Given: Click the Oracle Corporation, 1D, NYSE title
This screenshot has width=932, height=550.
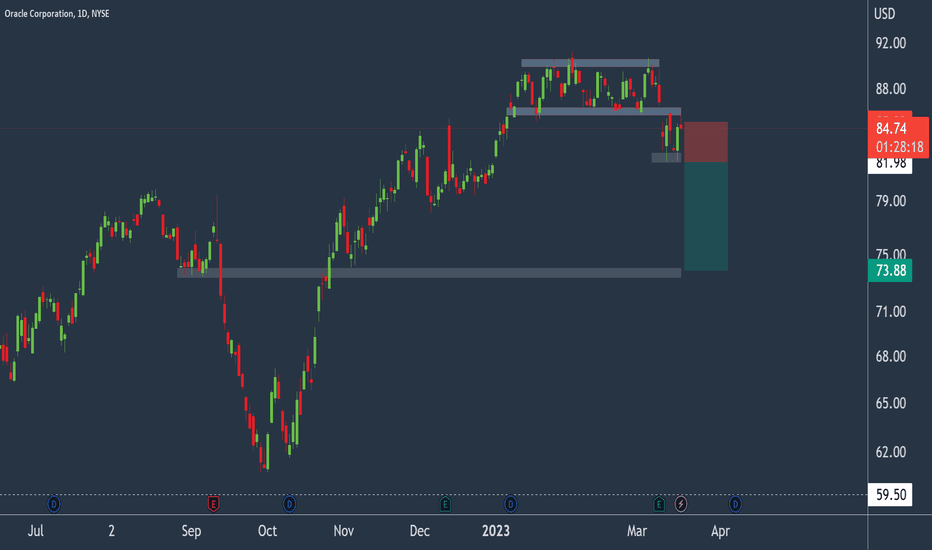Looking at the screenshot, I should (x=57, y=13).
